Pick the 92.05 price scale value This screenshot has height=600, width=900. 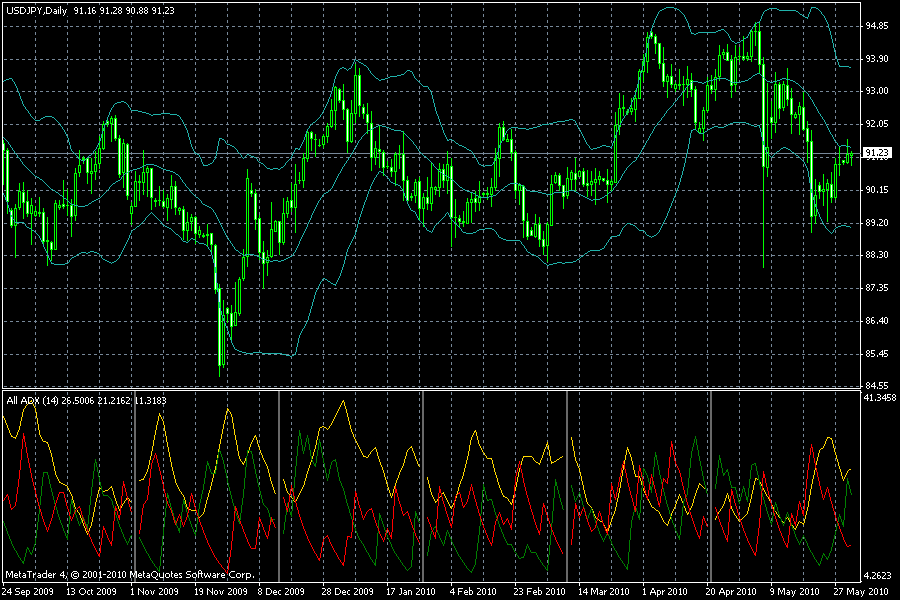tap(877, 123)
